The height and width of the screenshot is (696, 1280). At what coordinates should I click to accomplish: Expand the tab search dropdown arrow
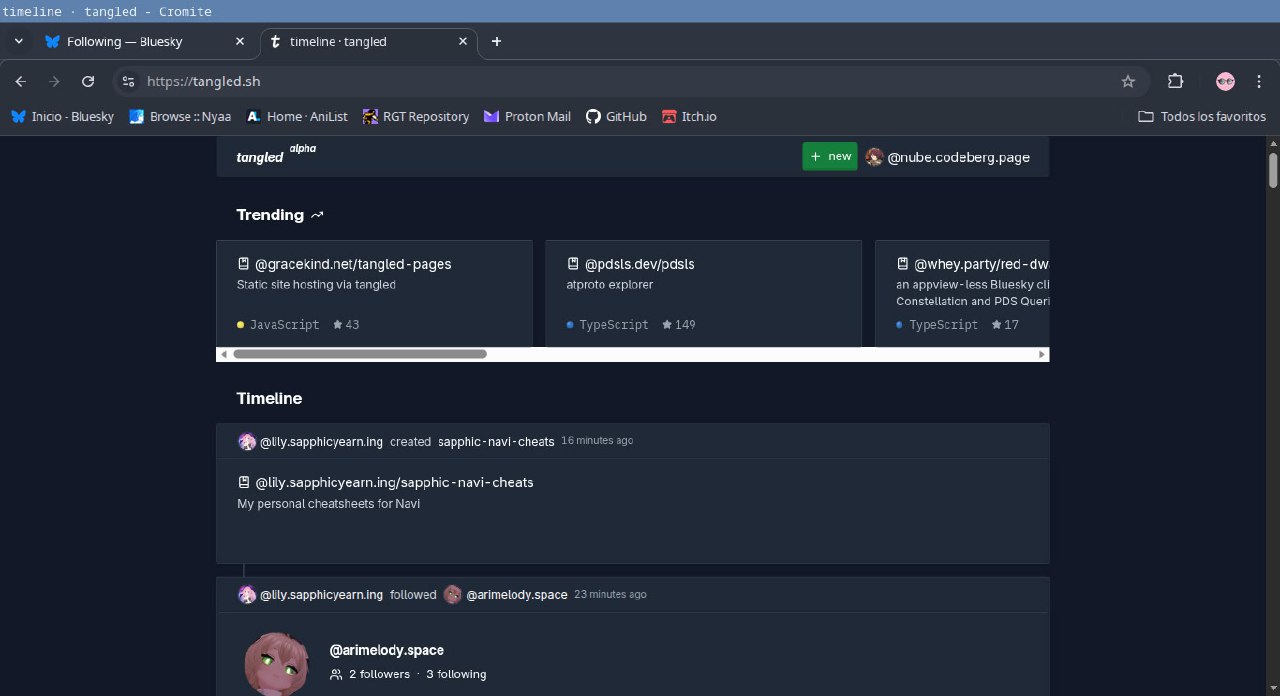(x=18, y=41)
